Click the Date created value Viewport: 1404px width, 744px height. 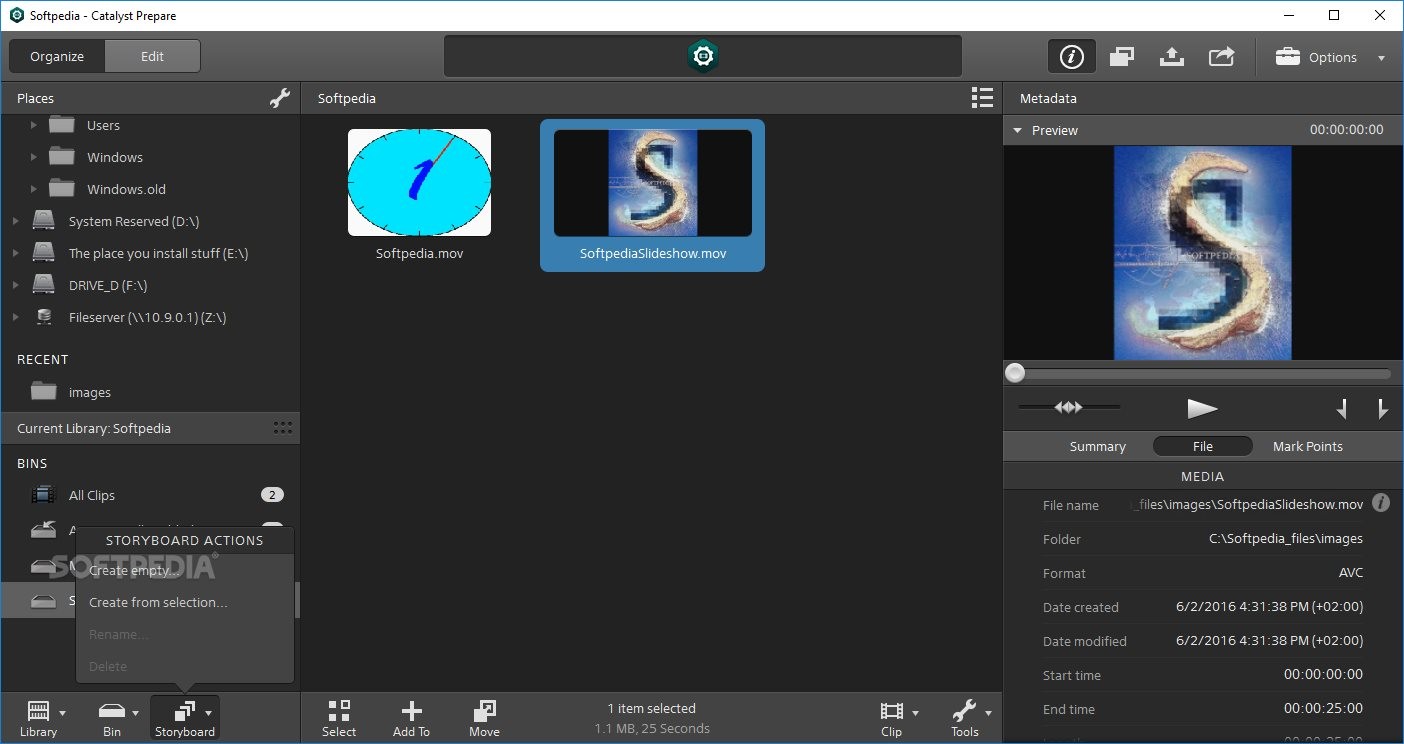[1270, 607]
